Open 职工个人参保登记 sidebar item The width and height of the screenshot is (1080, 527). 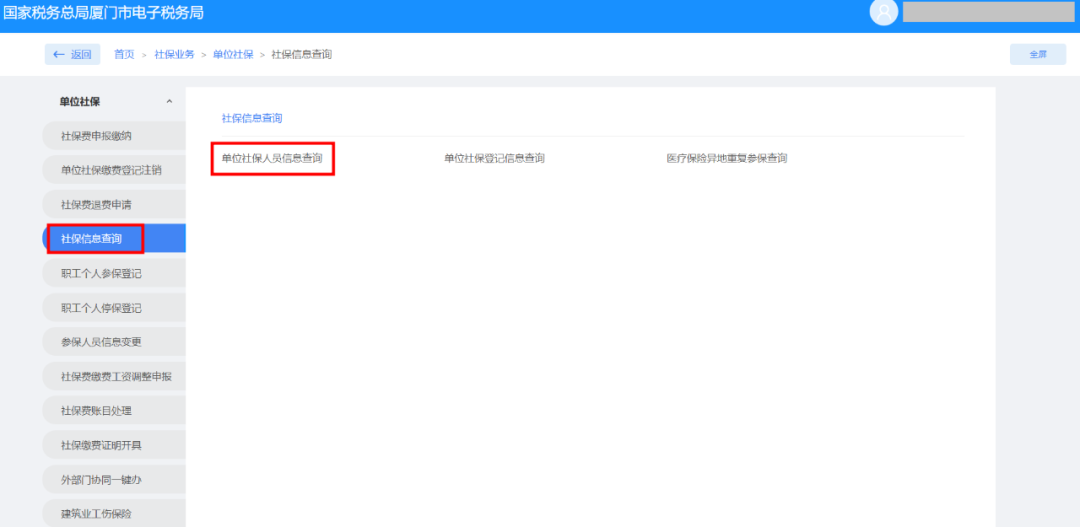[x=114, y=273]
